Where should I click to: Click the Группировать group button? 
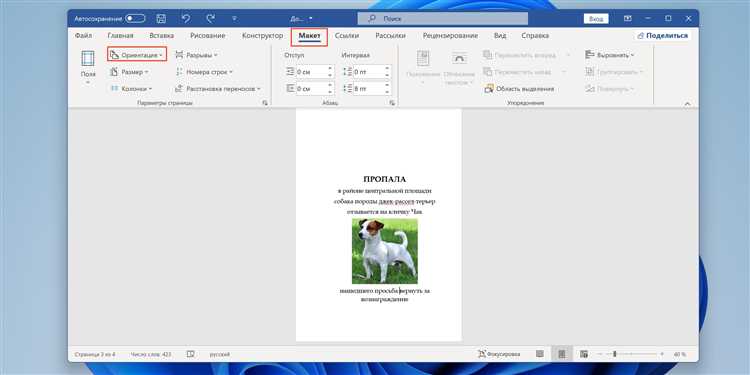[614, 72]
